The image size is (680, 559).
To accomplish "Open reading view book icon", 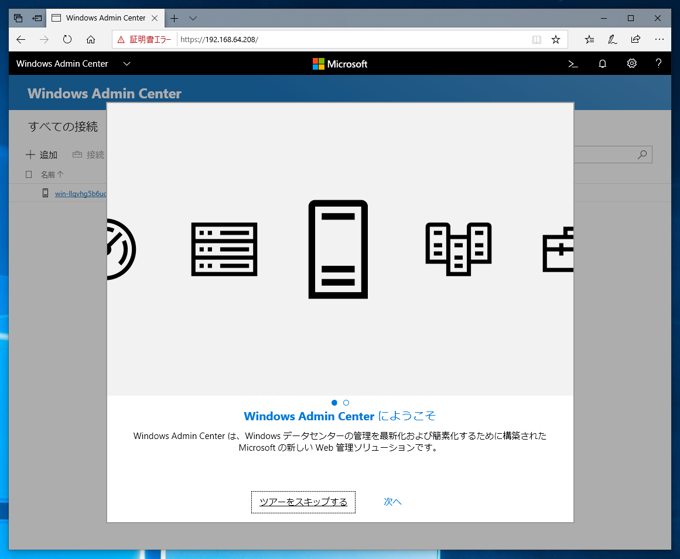I will coord(536,39).
